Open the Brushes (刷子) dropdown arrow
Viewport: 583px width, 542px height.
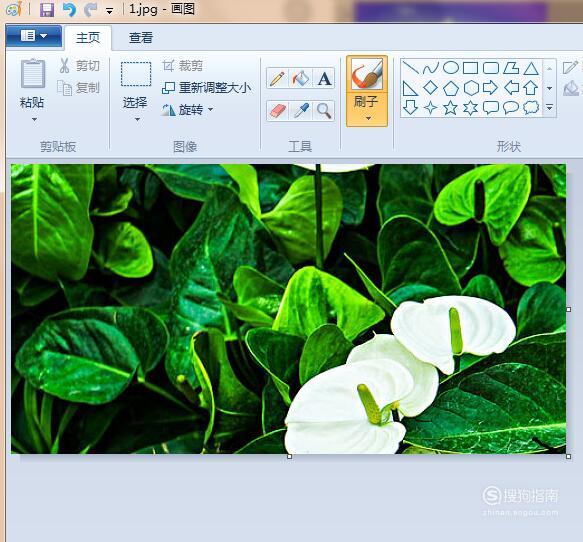point(368,118)
